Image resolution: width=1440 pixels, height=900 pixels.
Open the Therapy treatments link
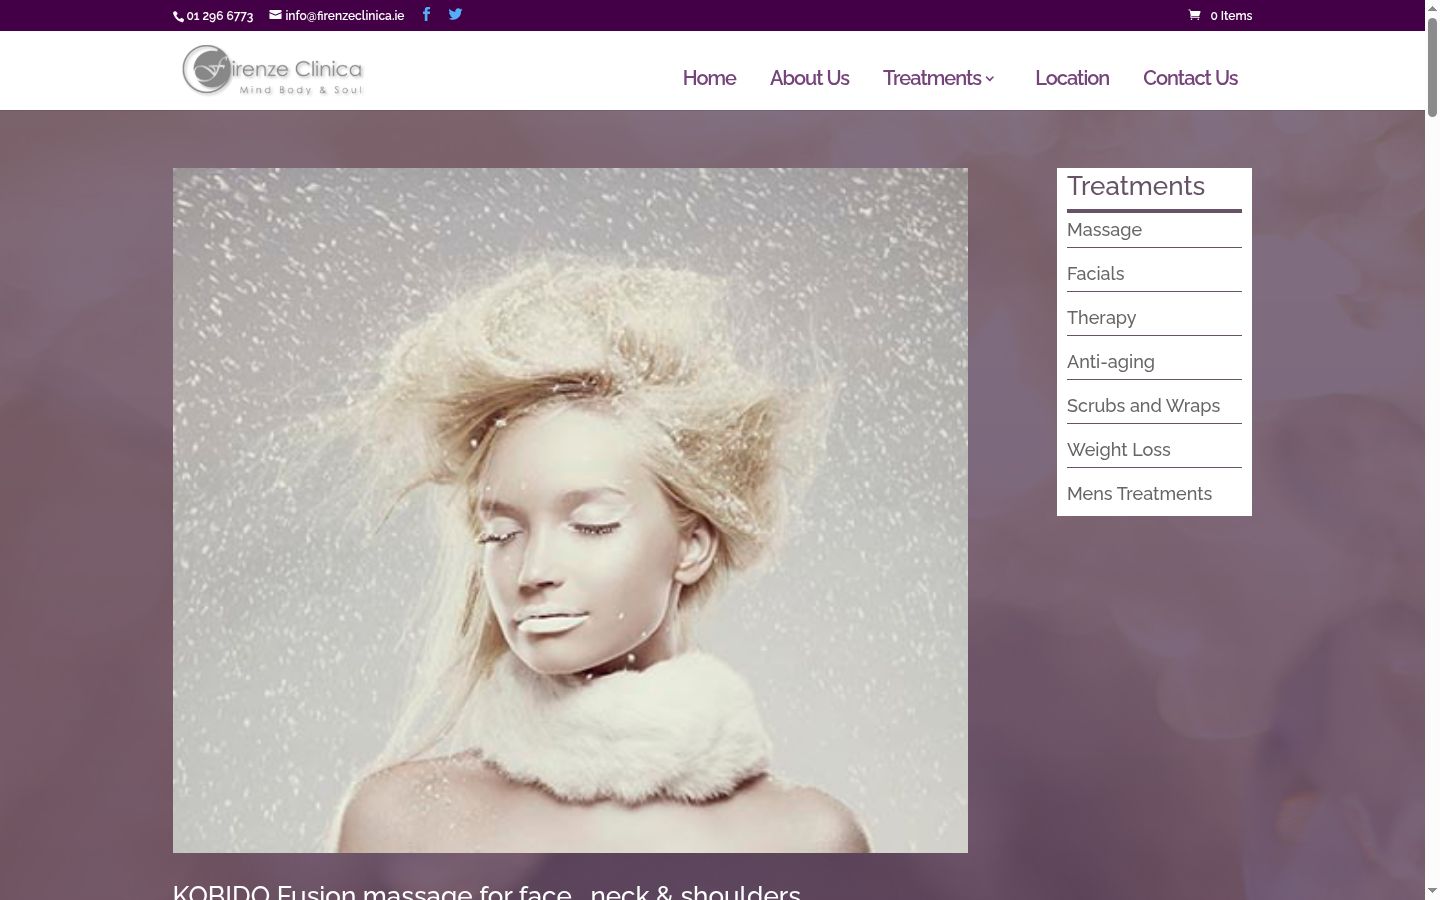click(x=1101, y=318)
